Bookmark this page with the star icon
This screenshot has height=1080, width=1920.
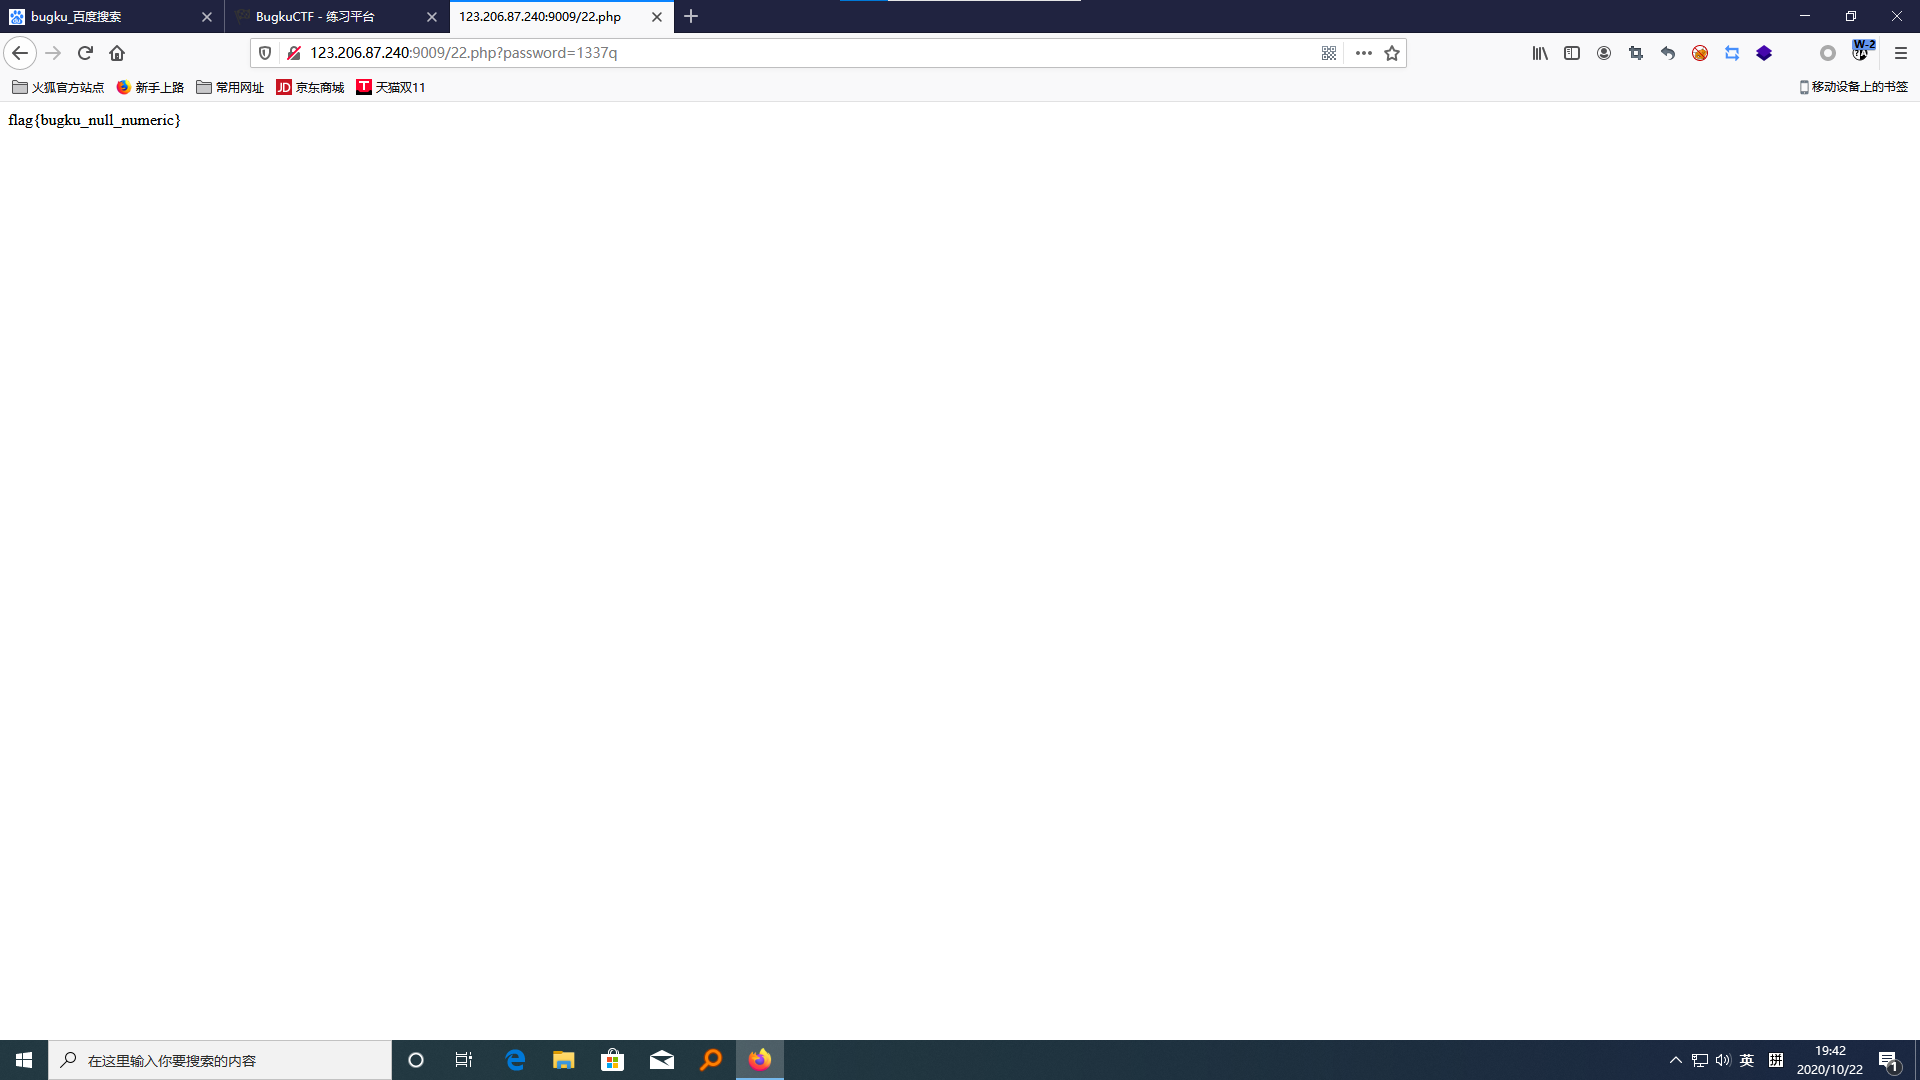click(x=1392, y=53)
